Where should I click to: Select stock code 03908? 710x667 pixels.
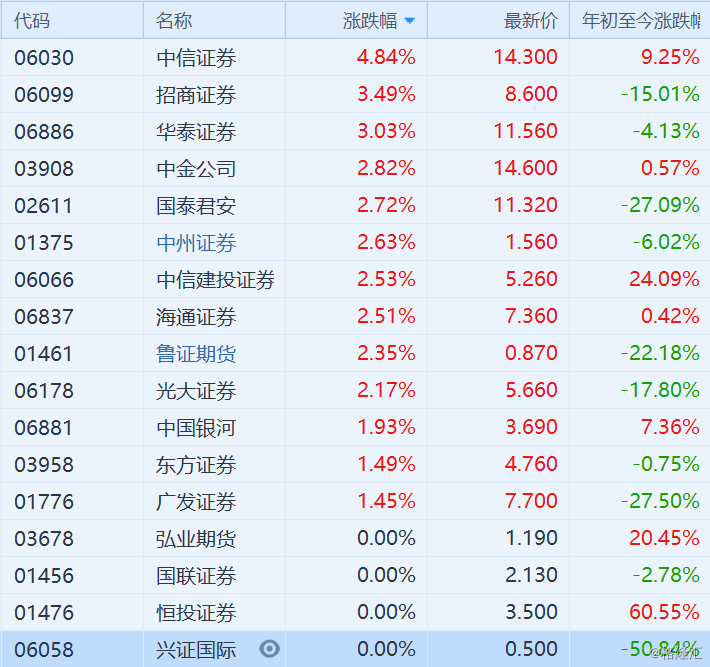(44, 169)
